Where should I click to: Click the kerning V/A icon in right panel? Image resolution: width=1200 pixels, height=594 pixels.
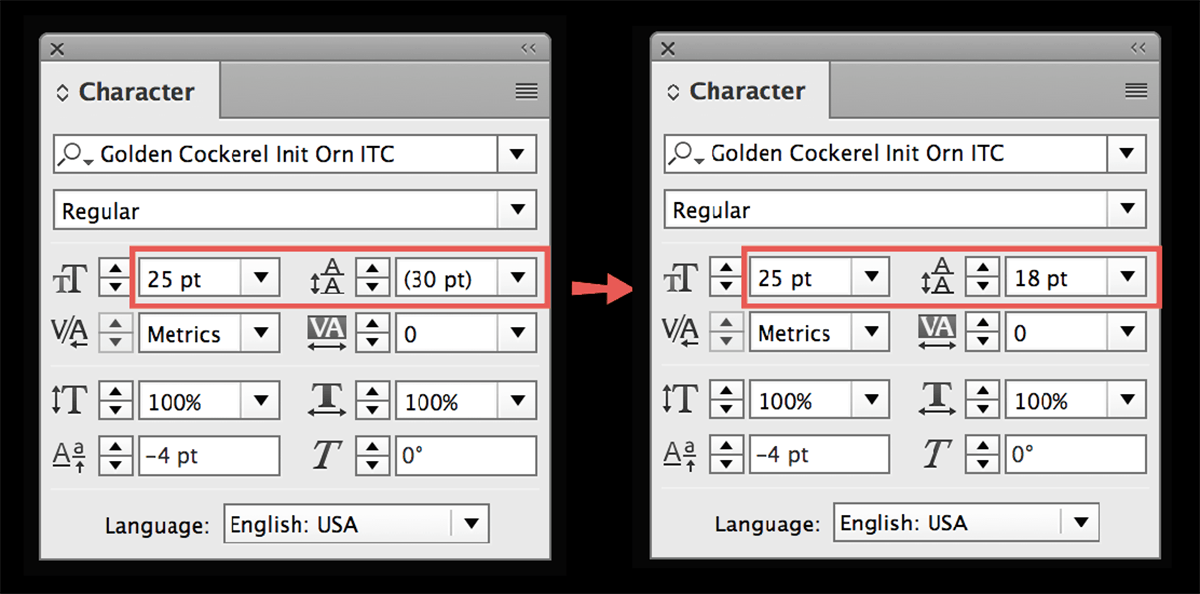pyautogui.click(x=680, y=332)
